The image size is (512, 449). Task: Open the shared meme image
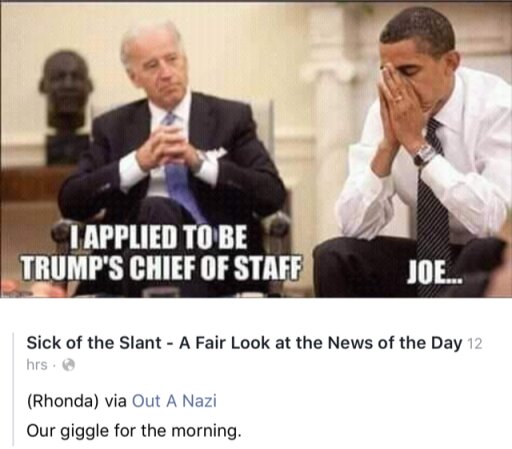tap(256, 149)
